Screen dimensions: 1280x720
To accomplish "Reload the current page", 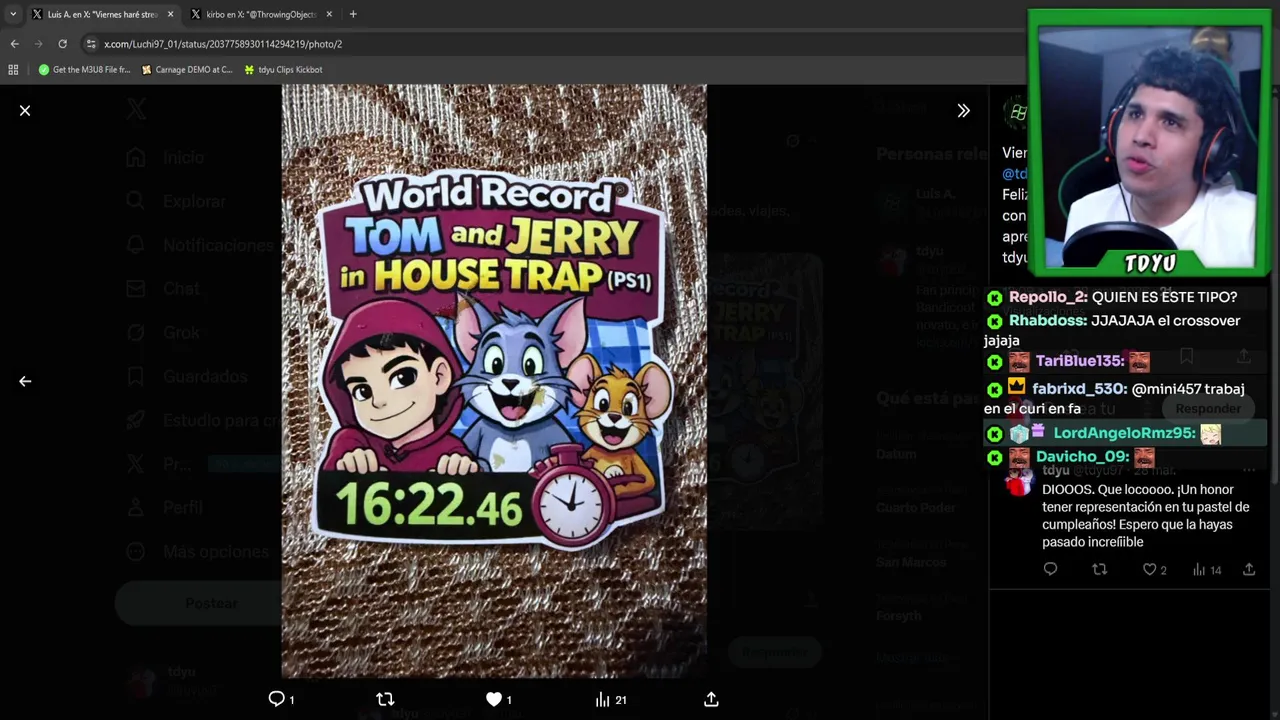I will coord(62,44).
